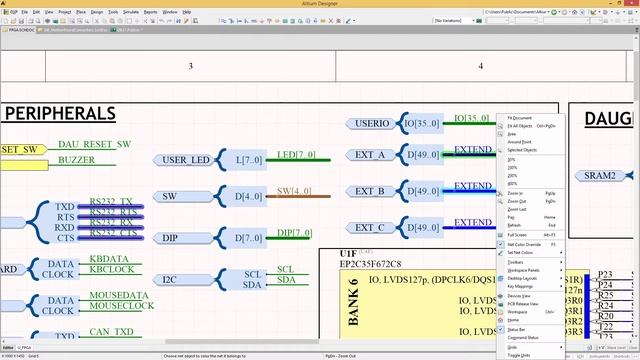Click the horizontal scrollbar thumb

click(242, 341)
